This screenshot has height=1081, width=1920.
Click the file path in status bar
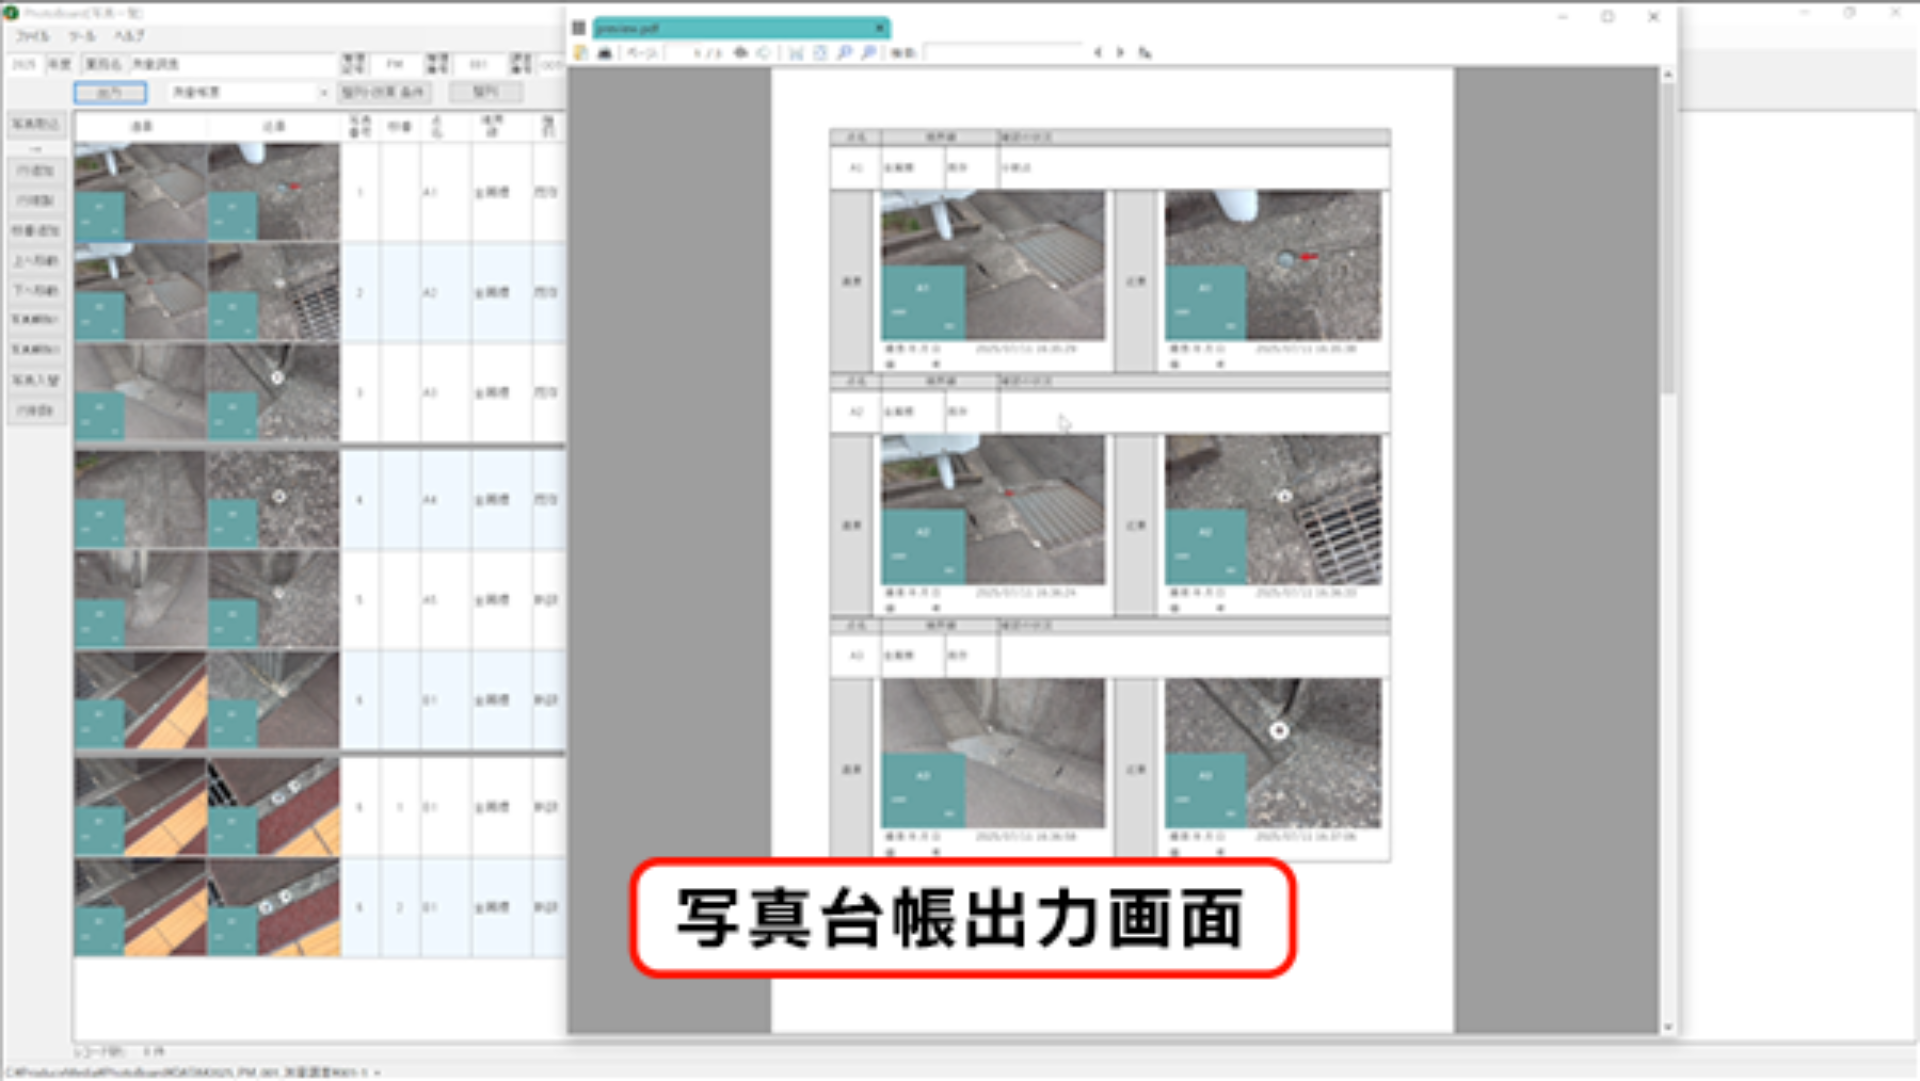[186, 1073]
